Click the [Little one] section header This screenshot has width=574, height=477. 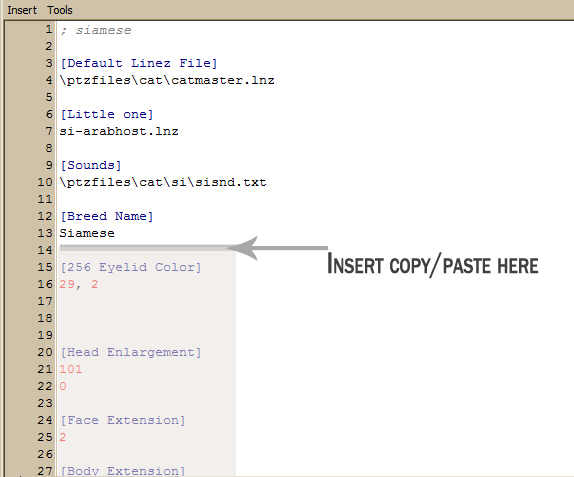[x=107, y=114]
